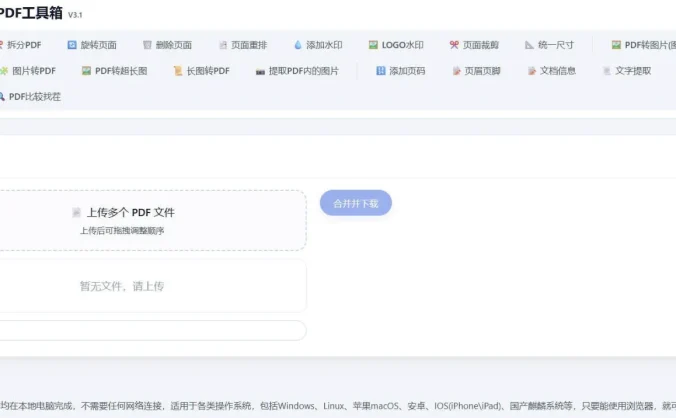This screenshot has width=676, height=418.
Task: Click the PDF工具箱 title
Action: [31, 13]
